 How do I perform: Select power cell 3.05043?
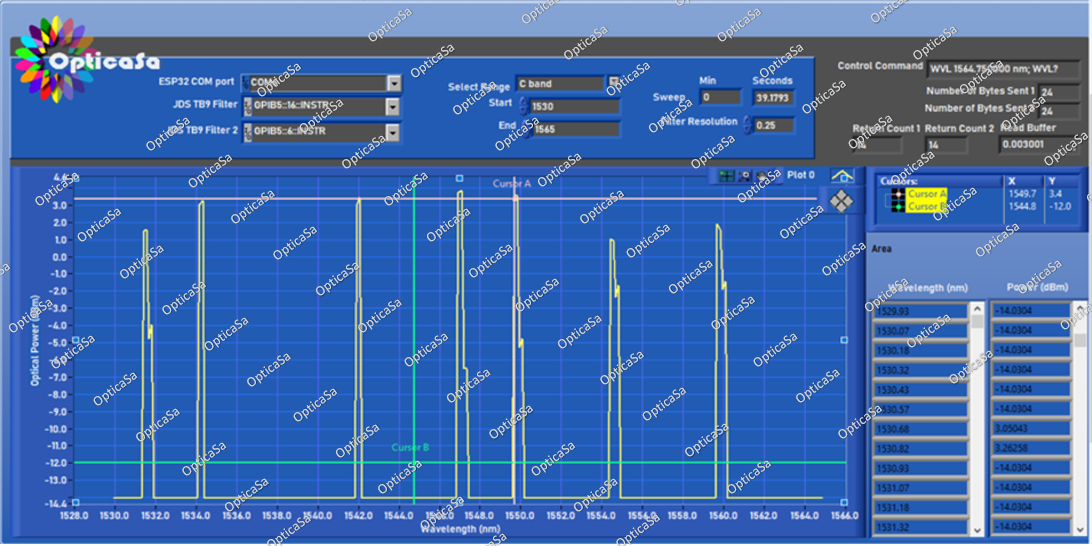point(1030,428)
